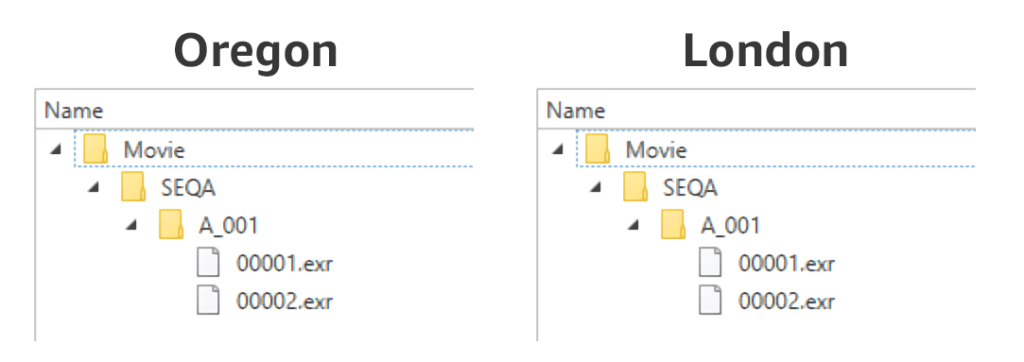The width and height of the screenshot is (1024, 362).
Task: Click the A_001 folder icon under Oregon
Action: point(171,225)
